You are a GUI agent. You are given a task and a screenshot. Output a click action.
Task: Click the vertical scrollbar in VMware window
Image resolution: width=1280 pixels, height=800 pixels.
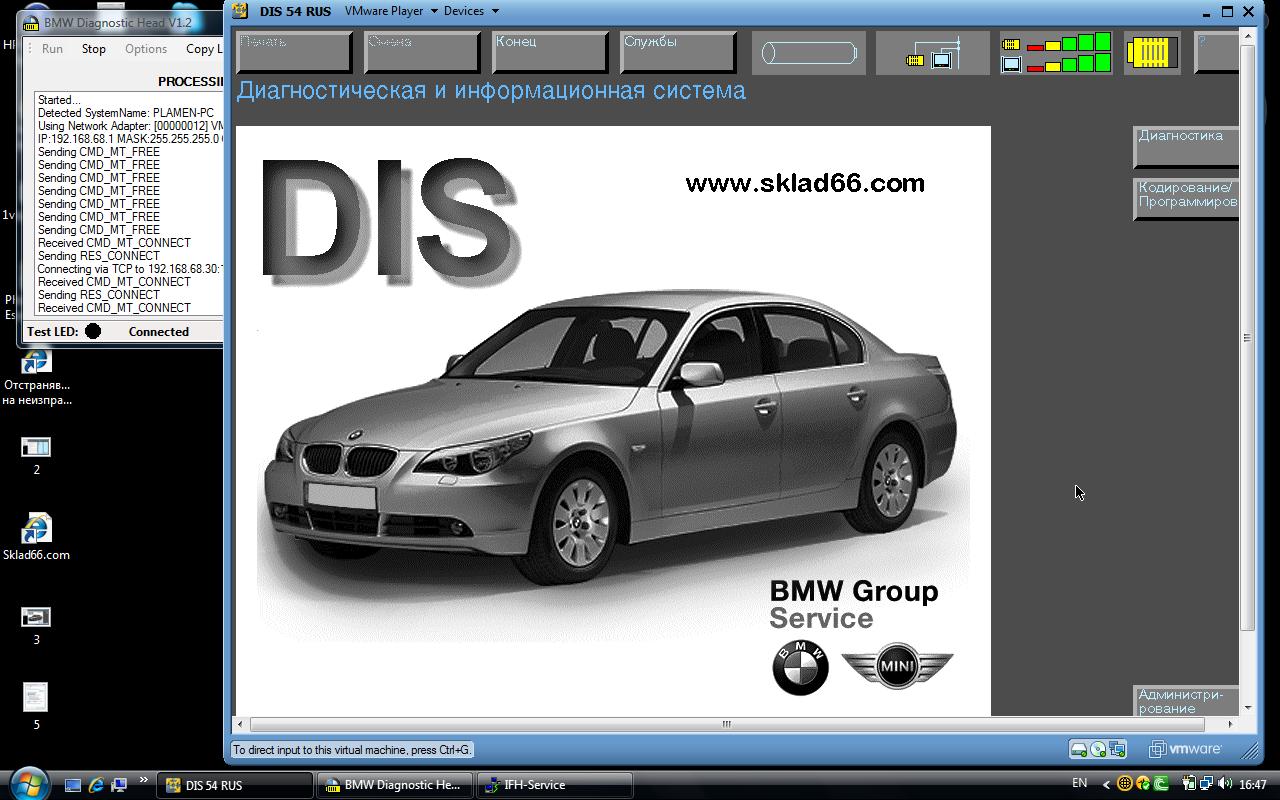(1247, 337)
